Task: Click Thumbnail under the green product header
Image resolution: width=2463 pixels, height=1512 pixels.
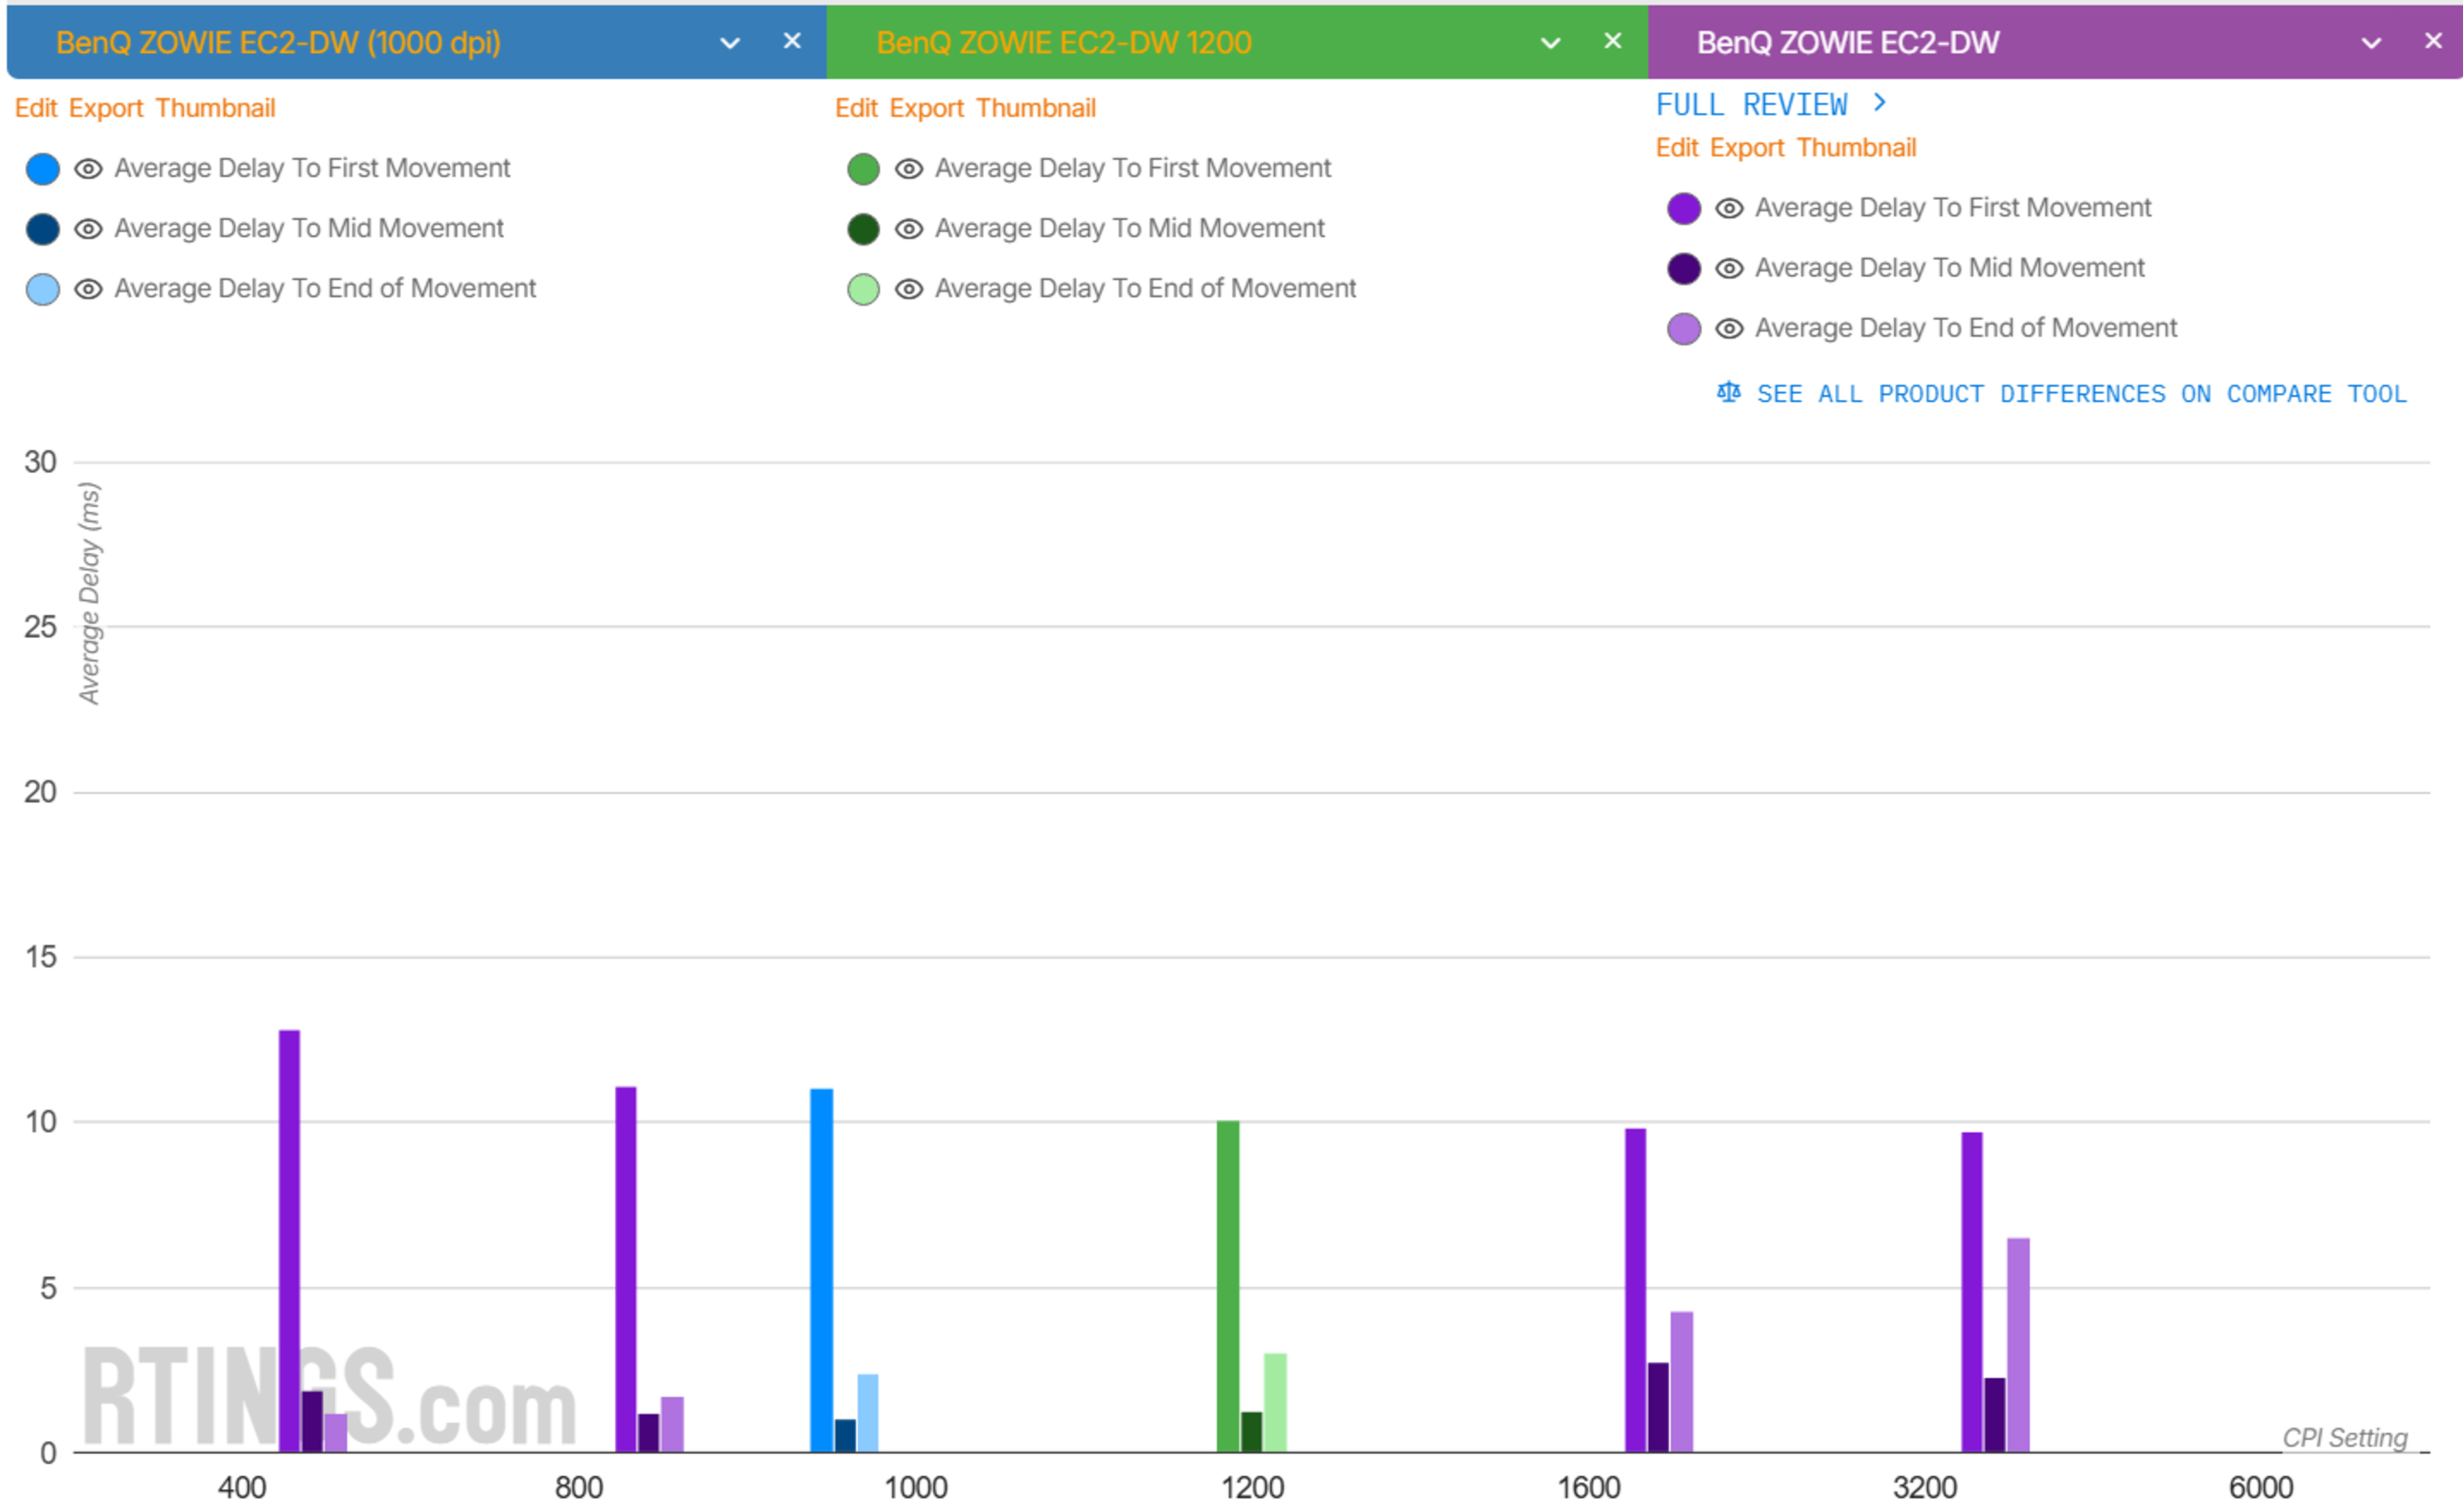Action: point(1036,108)
